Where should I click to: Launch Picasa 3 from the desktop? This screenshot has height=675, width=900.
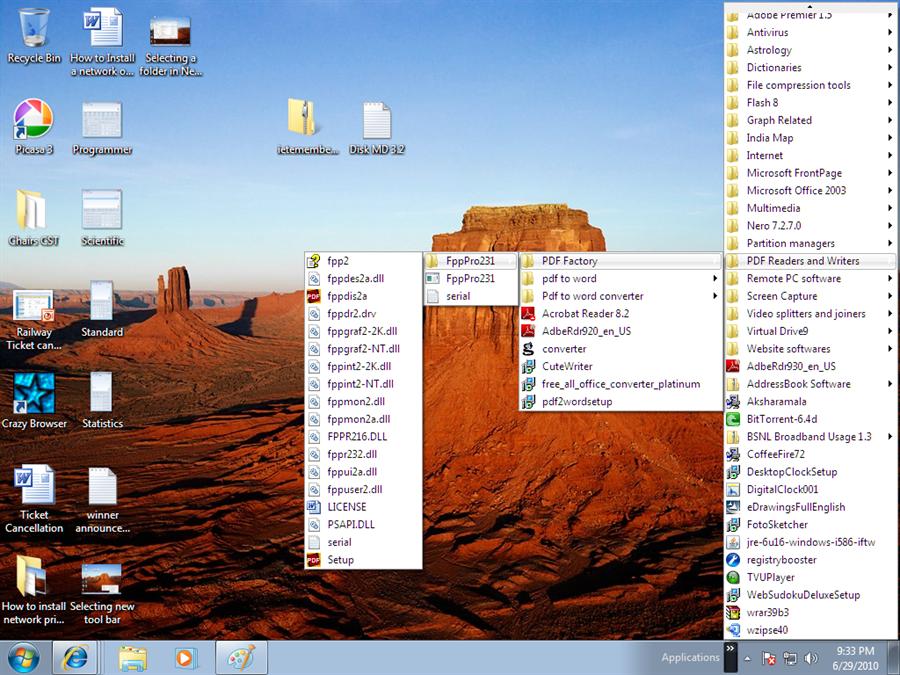pyautogui.click(x=32, y=120)
